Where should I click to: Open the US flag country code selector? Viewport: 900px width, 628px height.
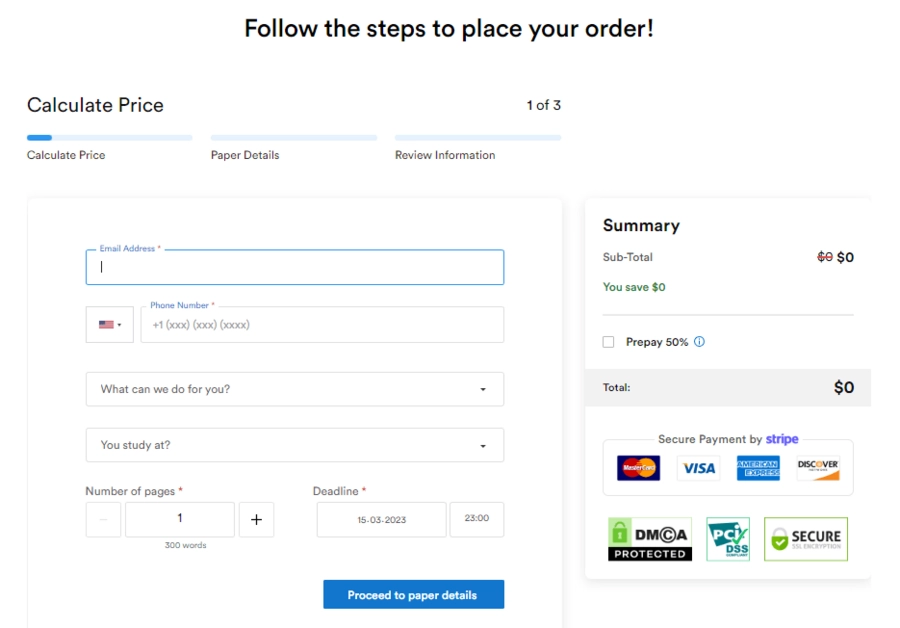pos(110,324)
